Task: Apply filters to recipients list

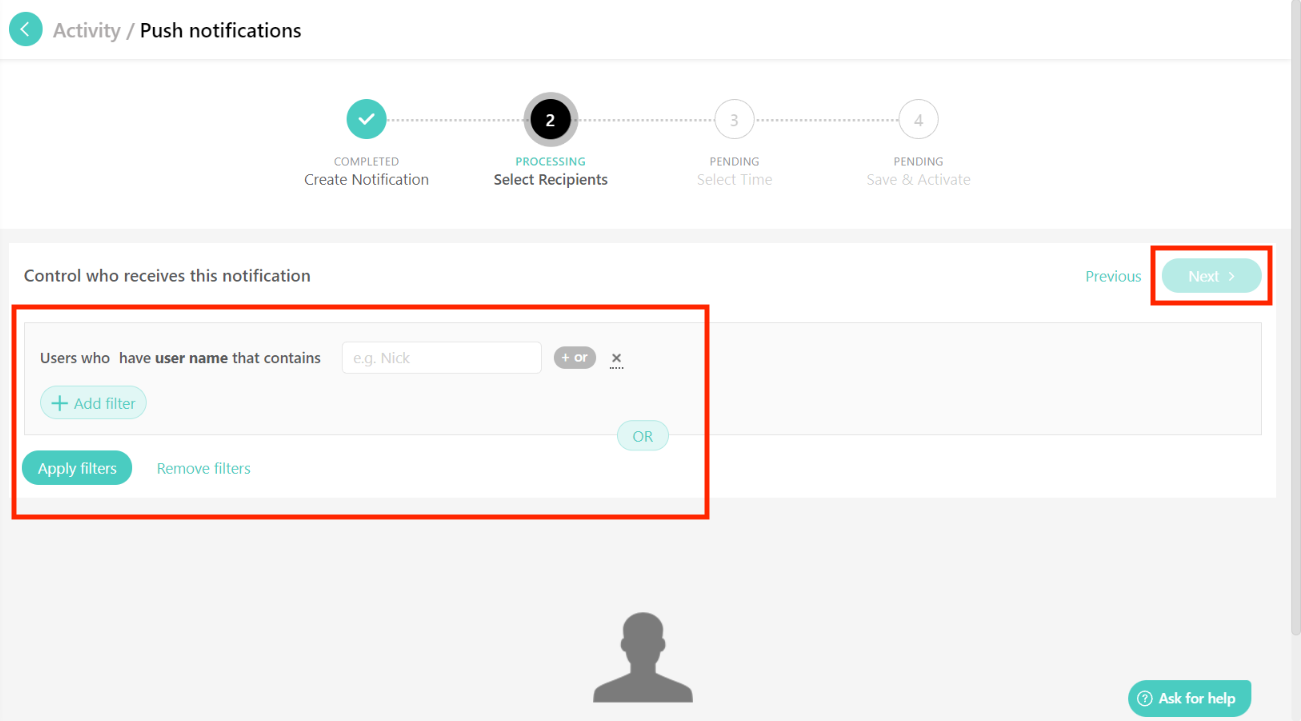Action: pyautogui.click(x=77, y=467)
